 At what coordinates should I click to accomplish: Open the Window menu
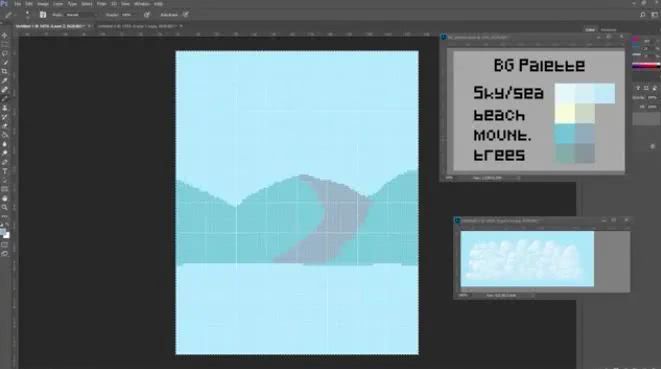tap(142, 4)
